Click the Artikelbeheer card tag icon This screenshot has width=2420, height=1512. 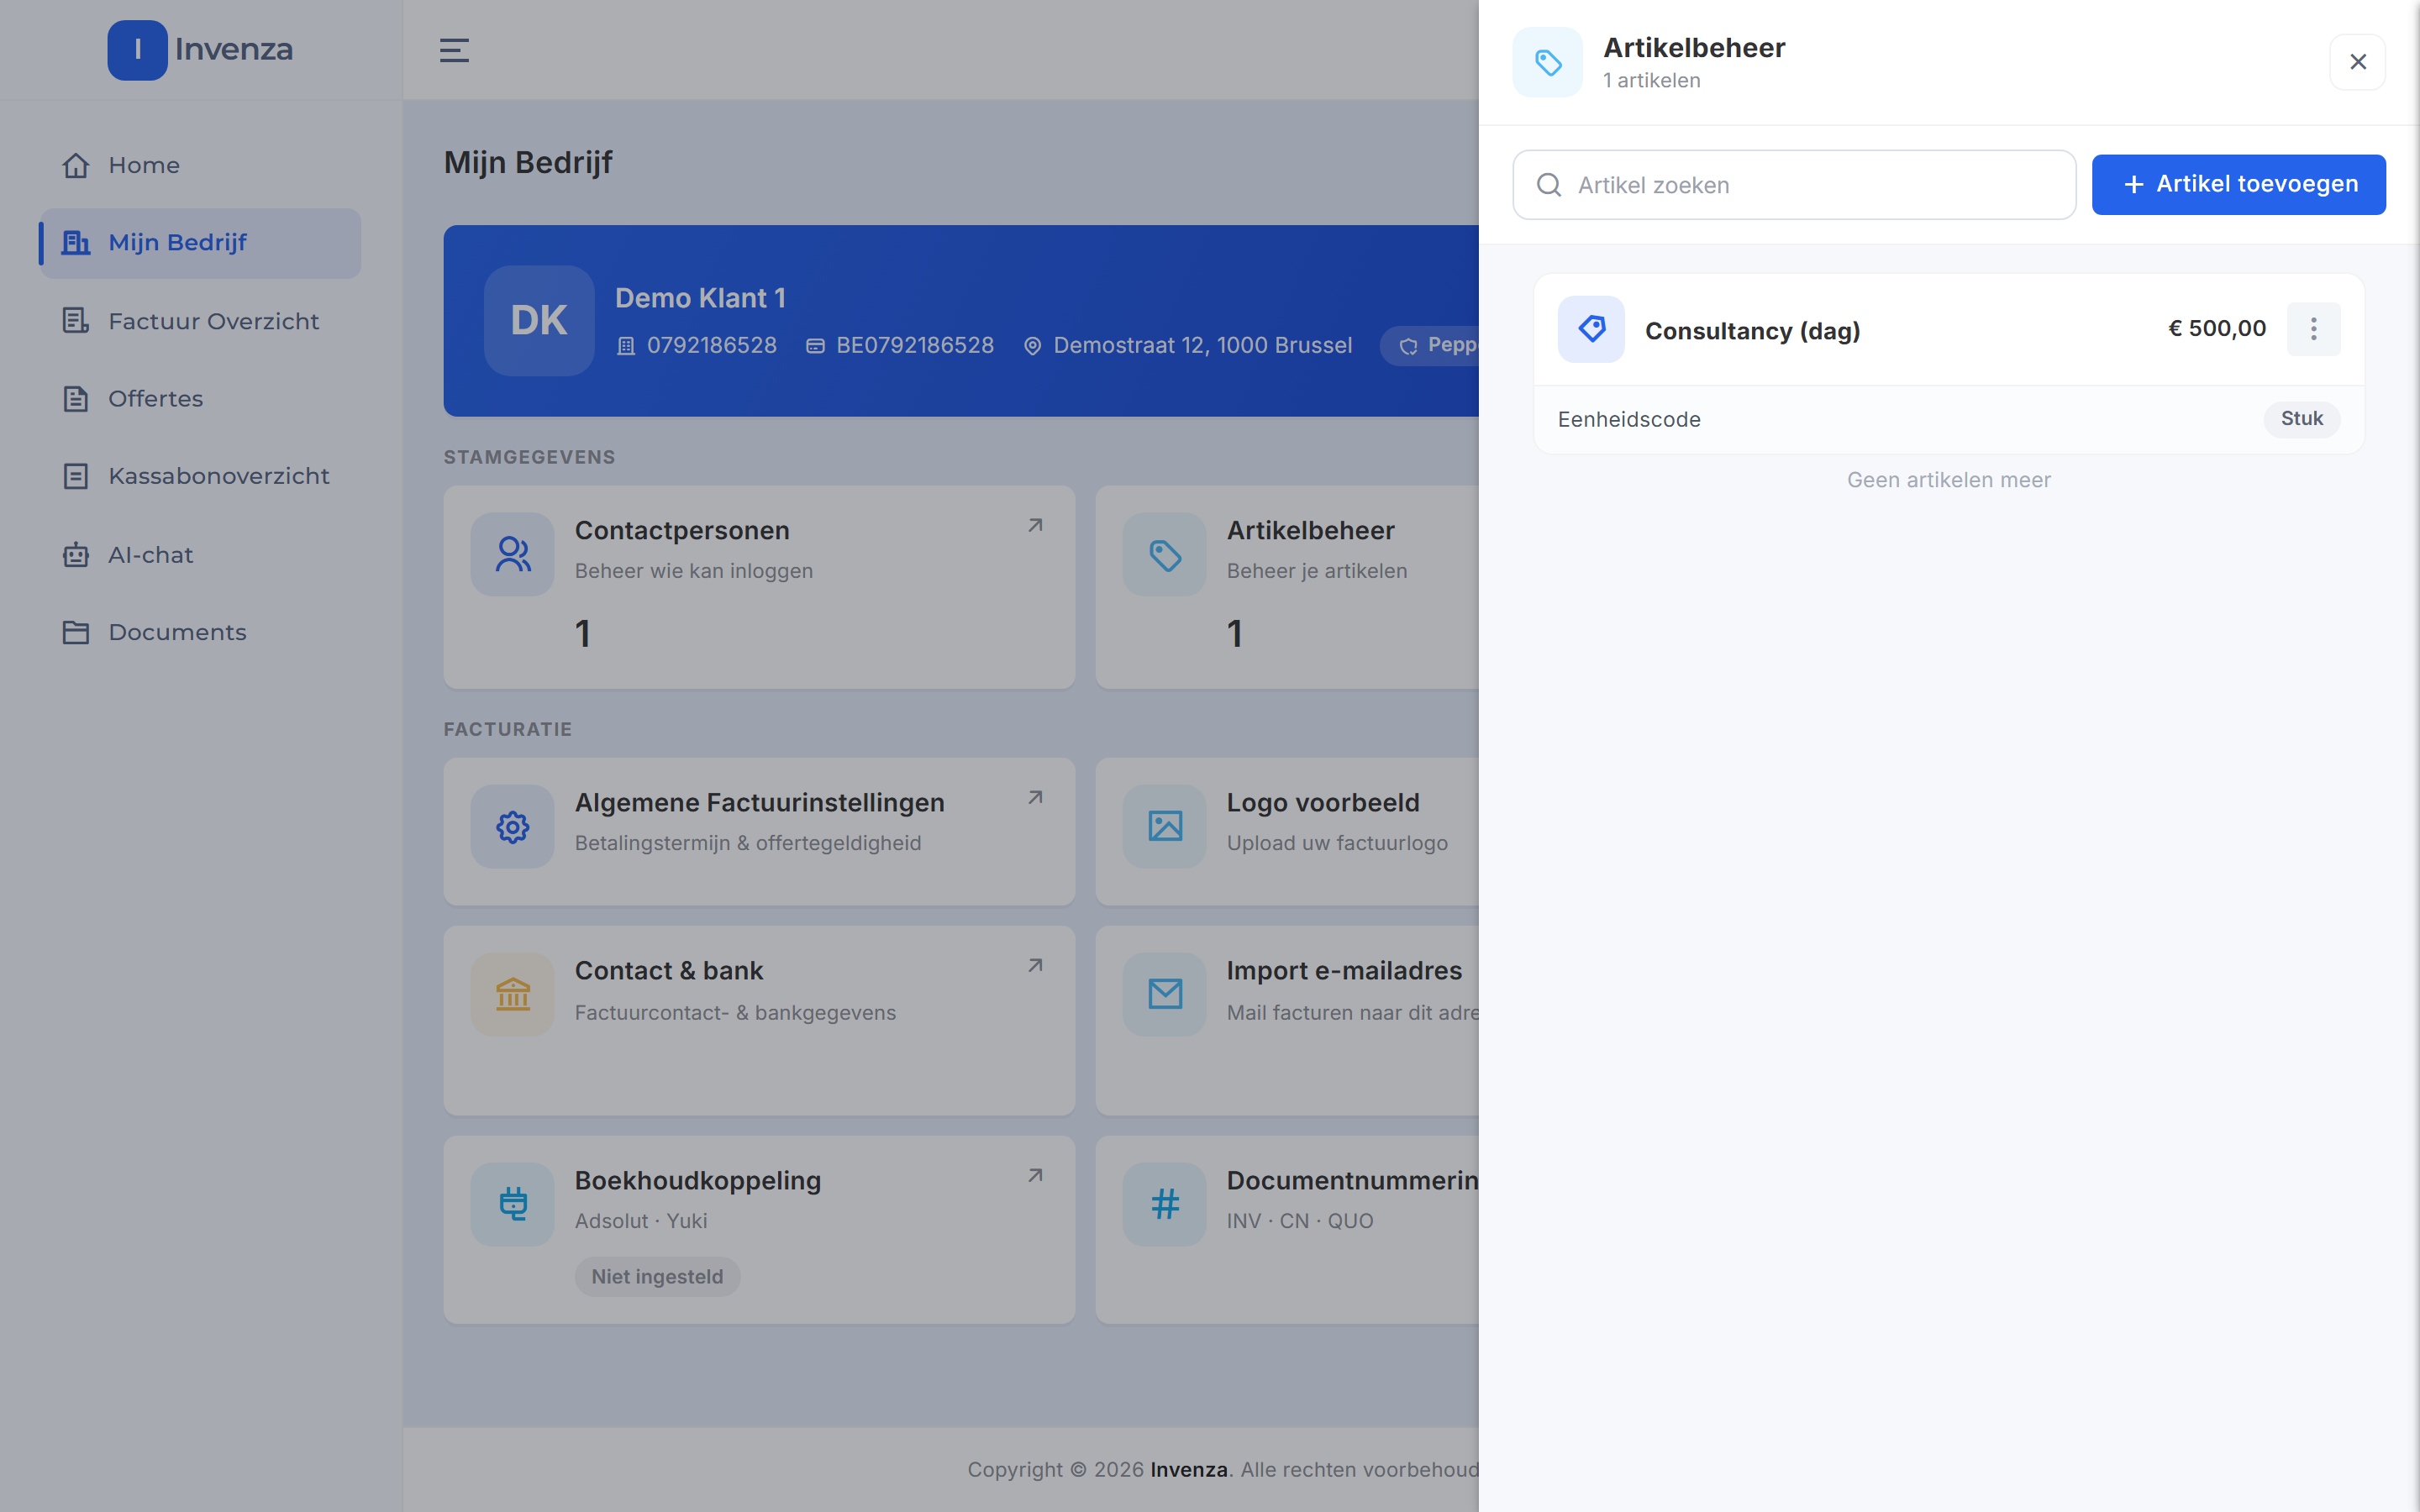coord(1164,554)
